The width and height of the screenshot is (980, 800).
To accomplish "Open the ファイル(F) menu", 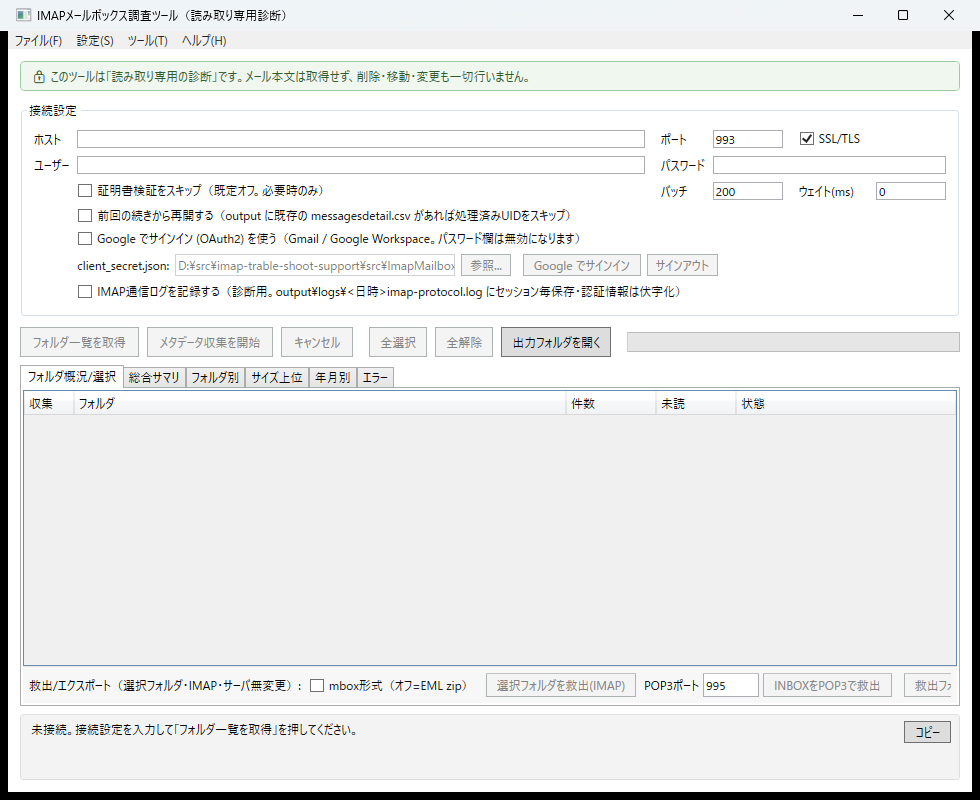I will coord(38,41).
